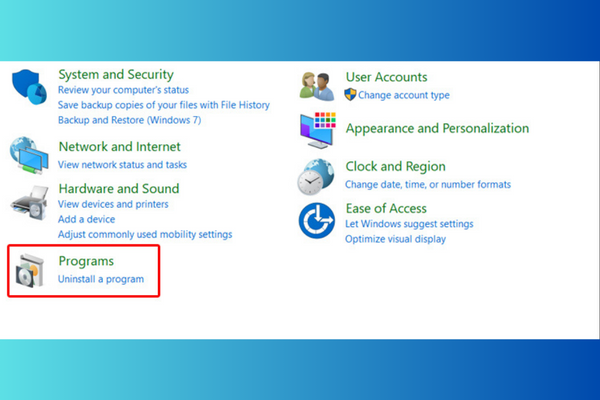
Task: Select View devices and printers
Action: pyautogui.click(x=113, y=204)
